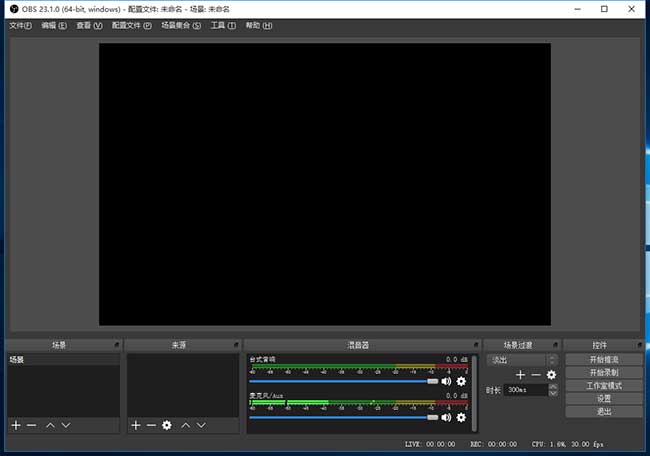This screenshot has width=650, height=456.
Task: Click the 开始推流 button
Action: click(x=604, y=359)
